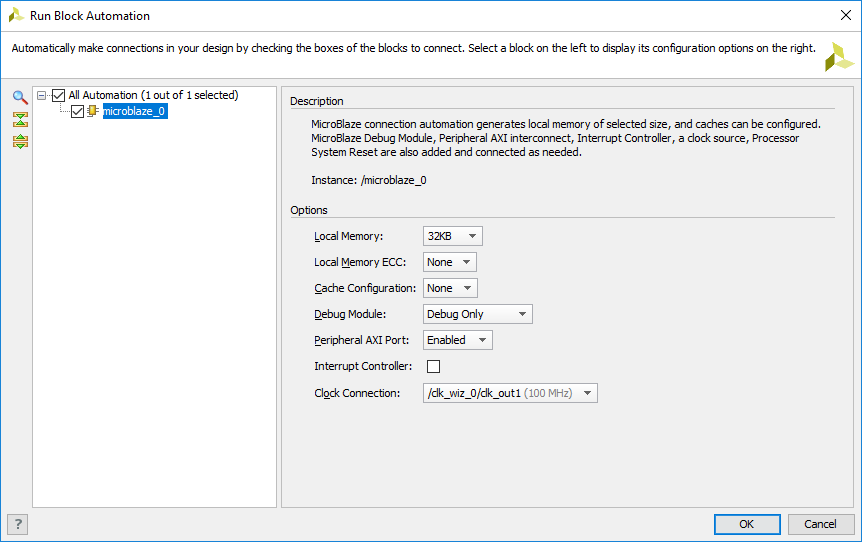Click the Clock Connection label
Viewport: 862px width, 542px height.
point(357,393)
